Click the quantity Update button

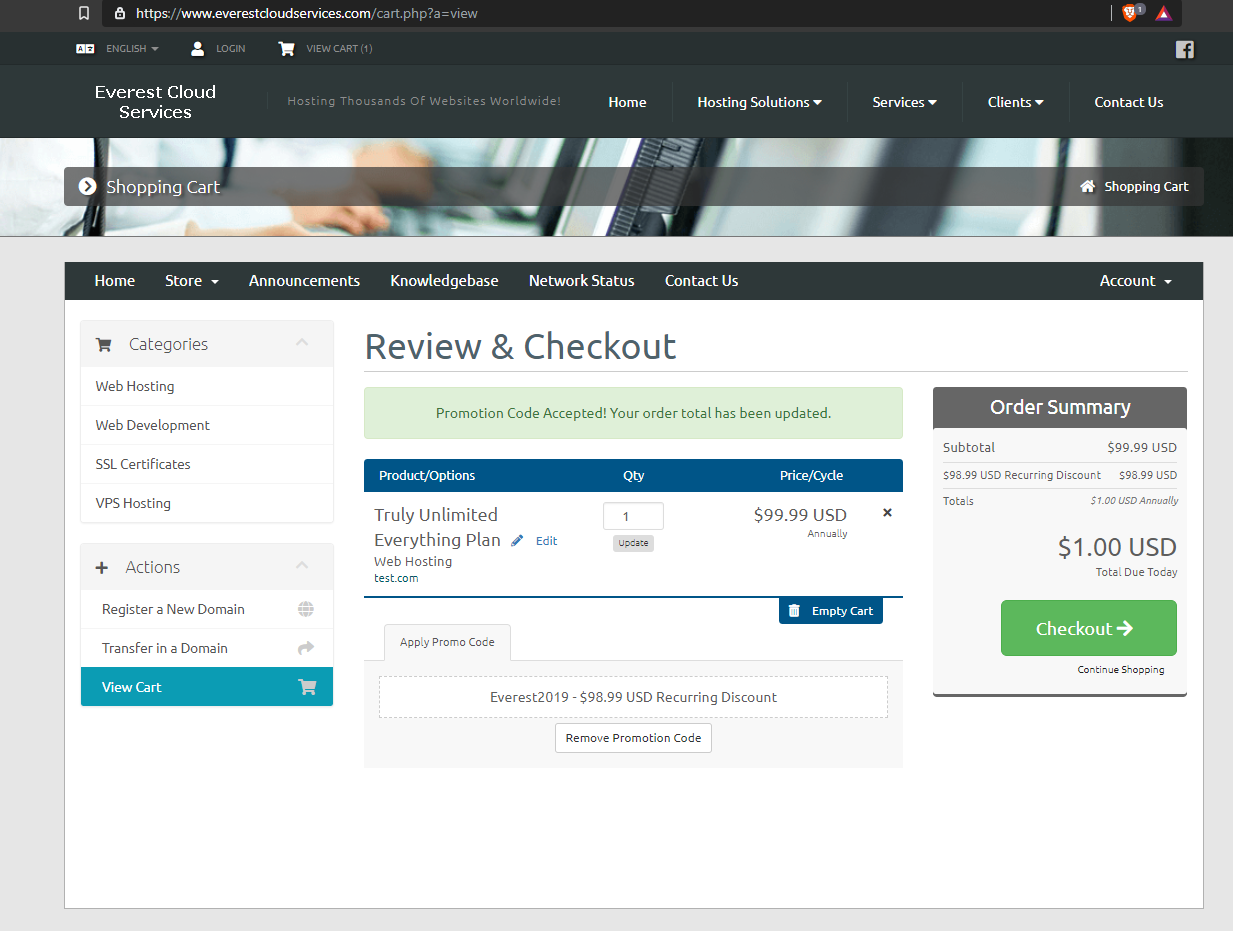633,543
